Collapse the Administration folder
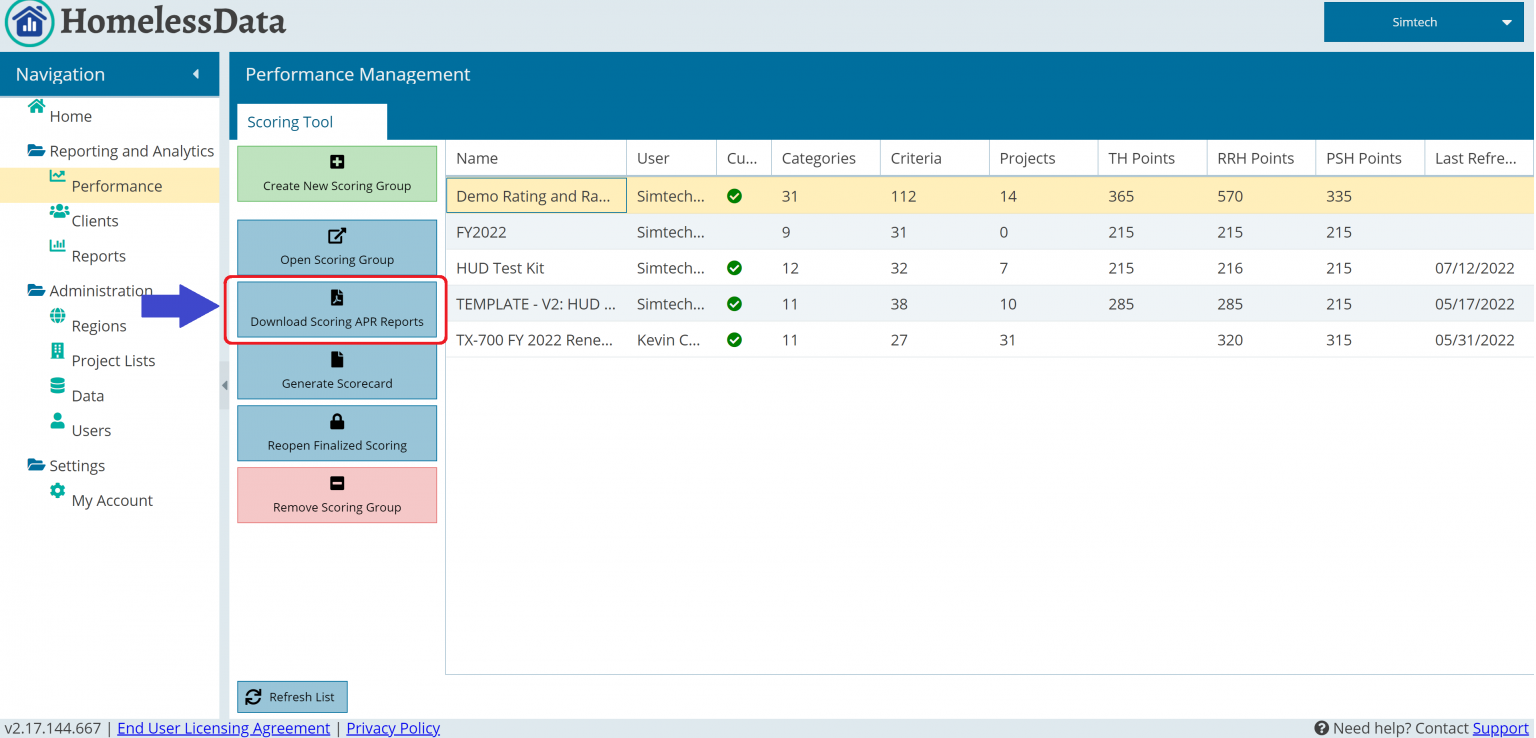This screenshot has width=1536, height=738. tap(37, 291)
